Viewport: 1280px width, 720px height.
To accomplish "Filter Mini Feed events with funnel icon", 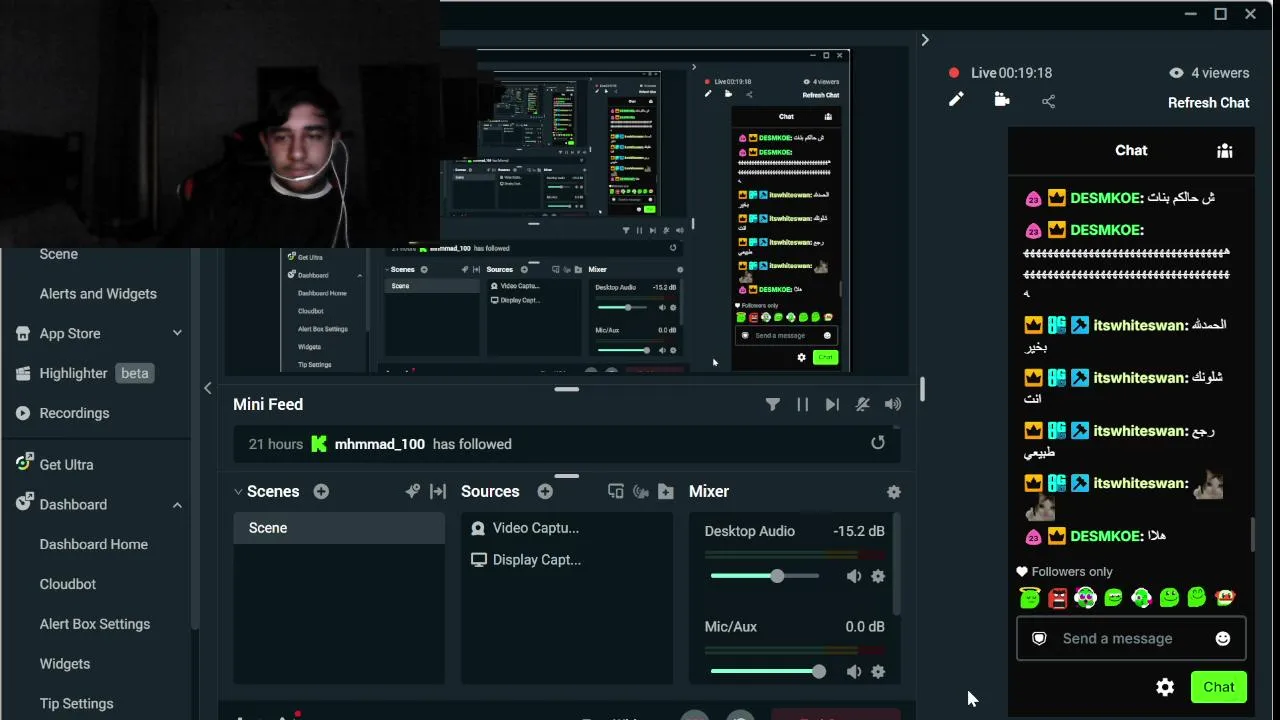I will [773, 404].
